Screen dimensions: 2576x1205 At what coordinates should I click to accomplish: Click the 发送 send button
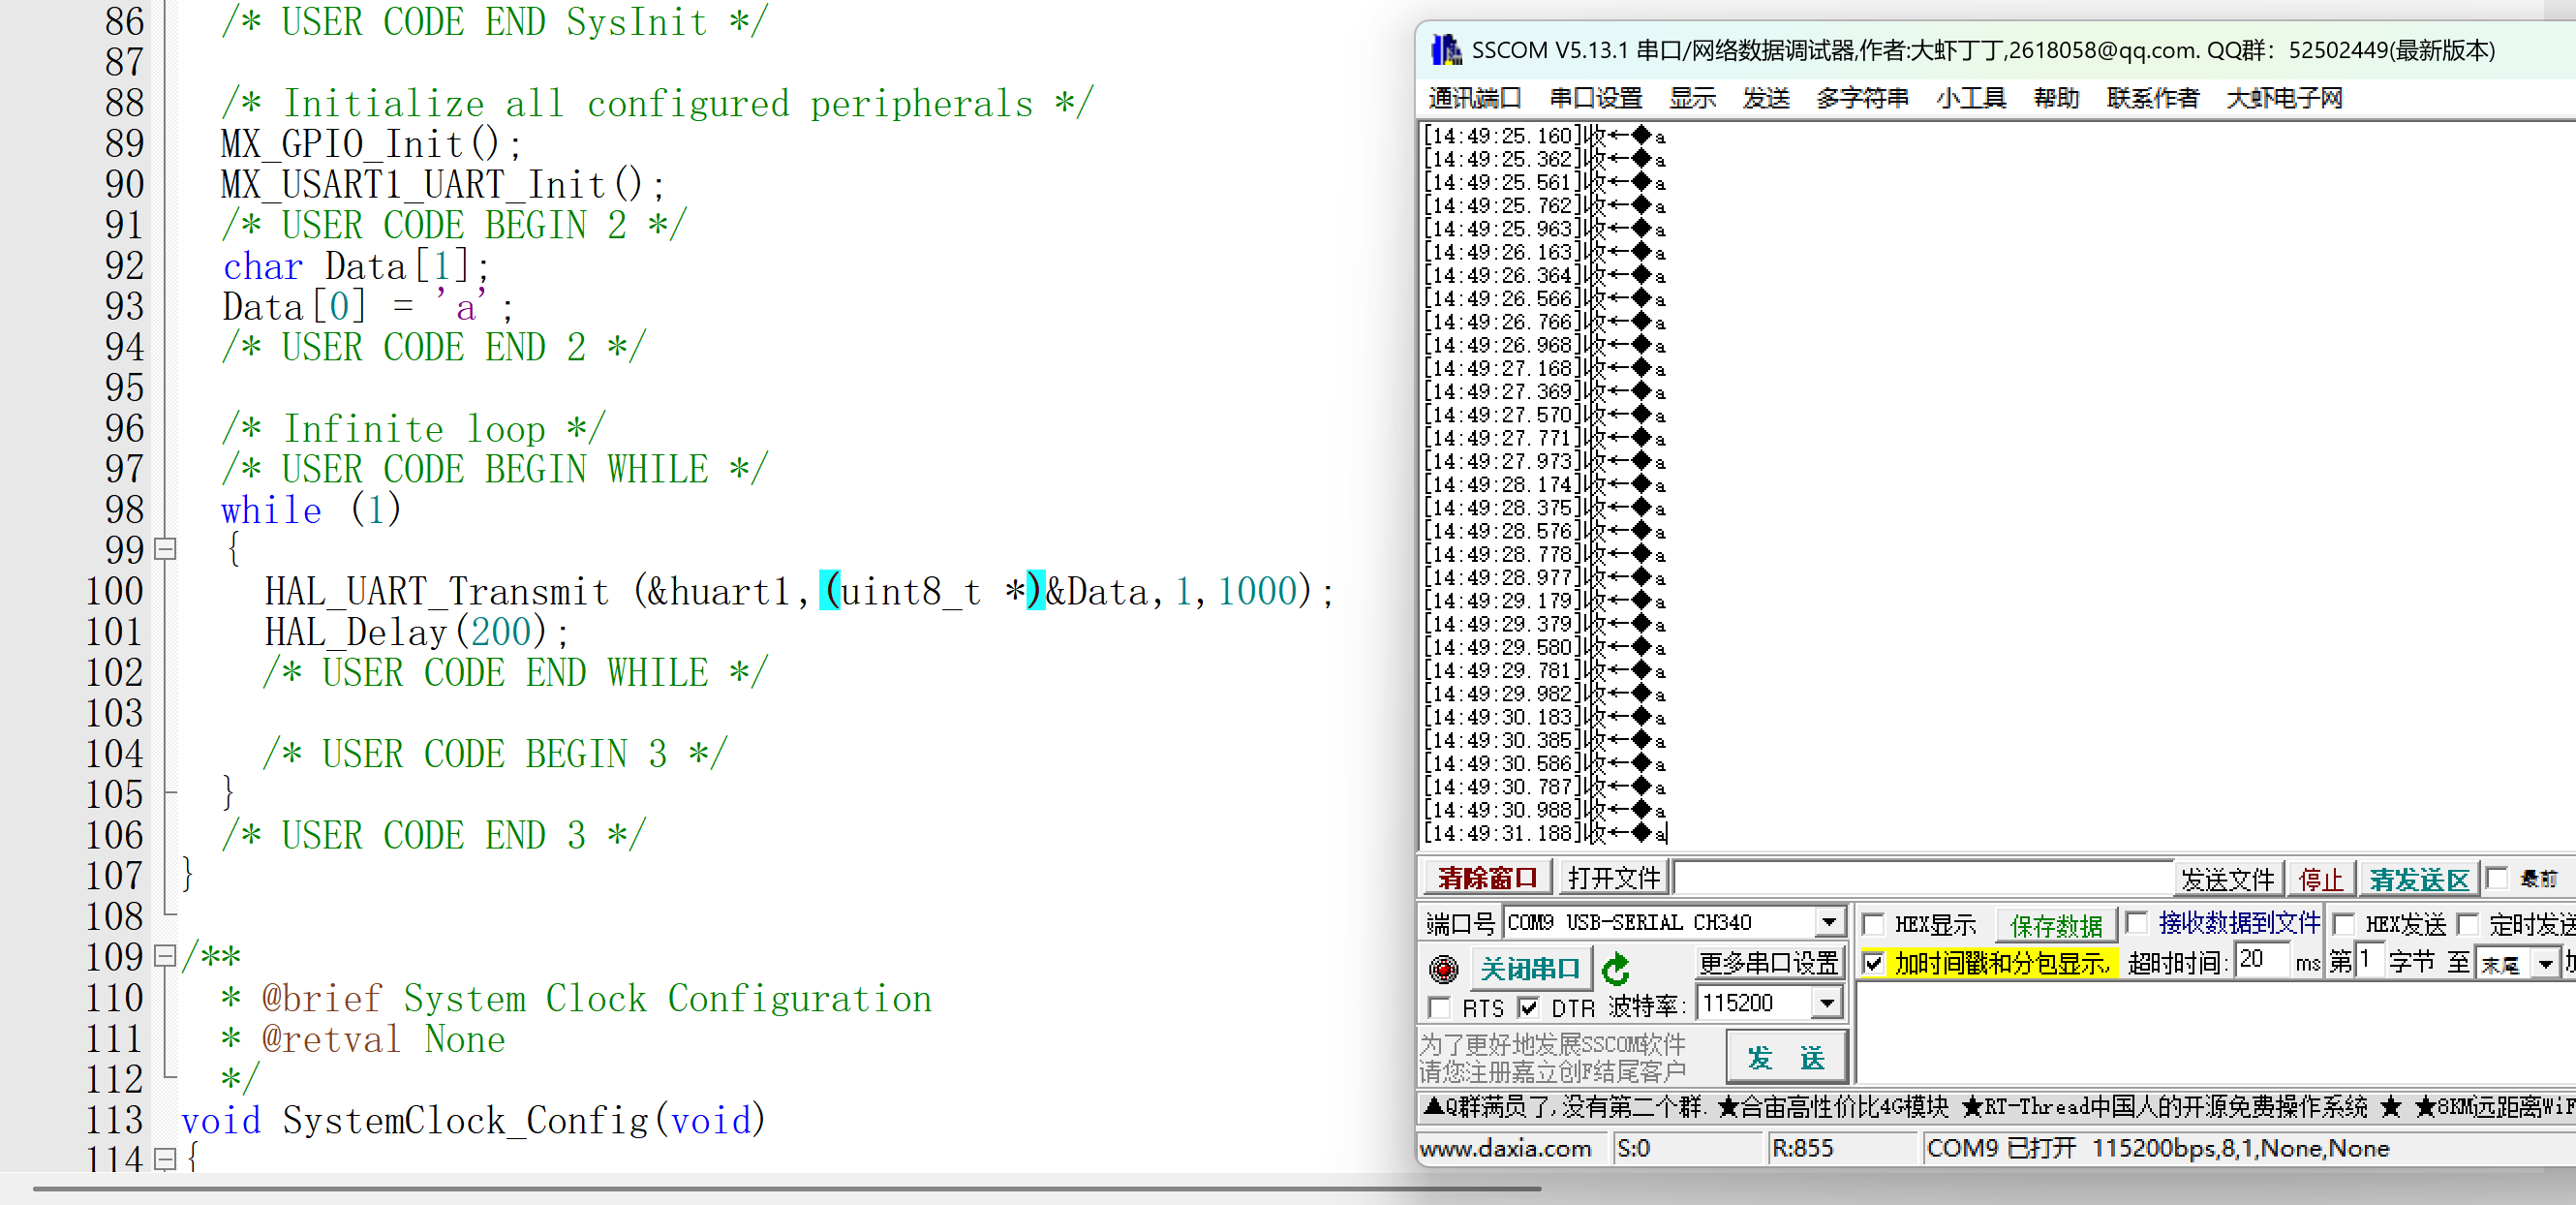[x=1785, y=1057]
